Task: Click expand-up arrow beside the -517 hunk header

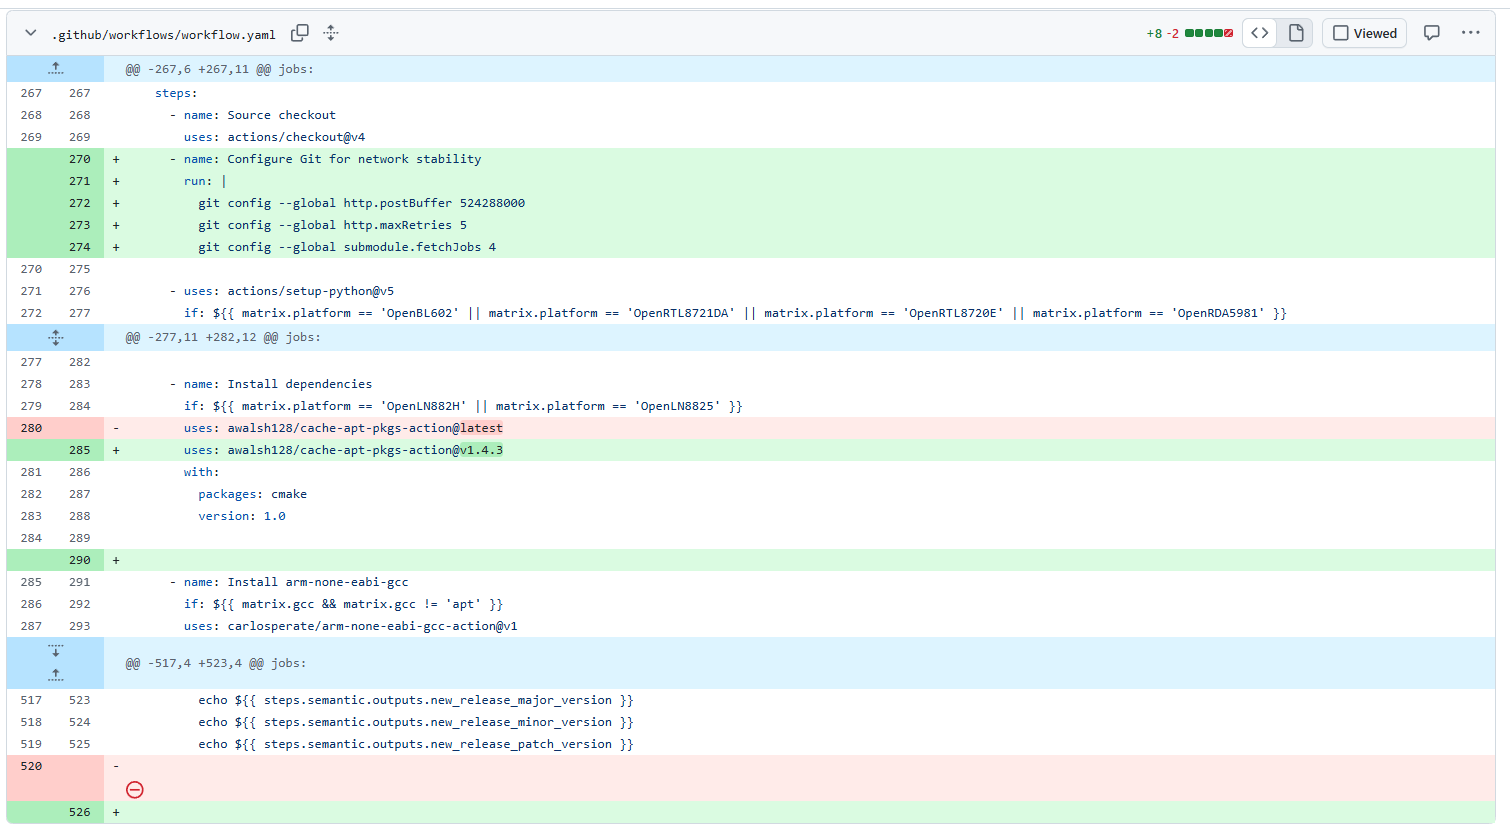Action: point(56,675)
